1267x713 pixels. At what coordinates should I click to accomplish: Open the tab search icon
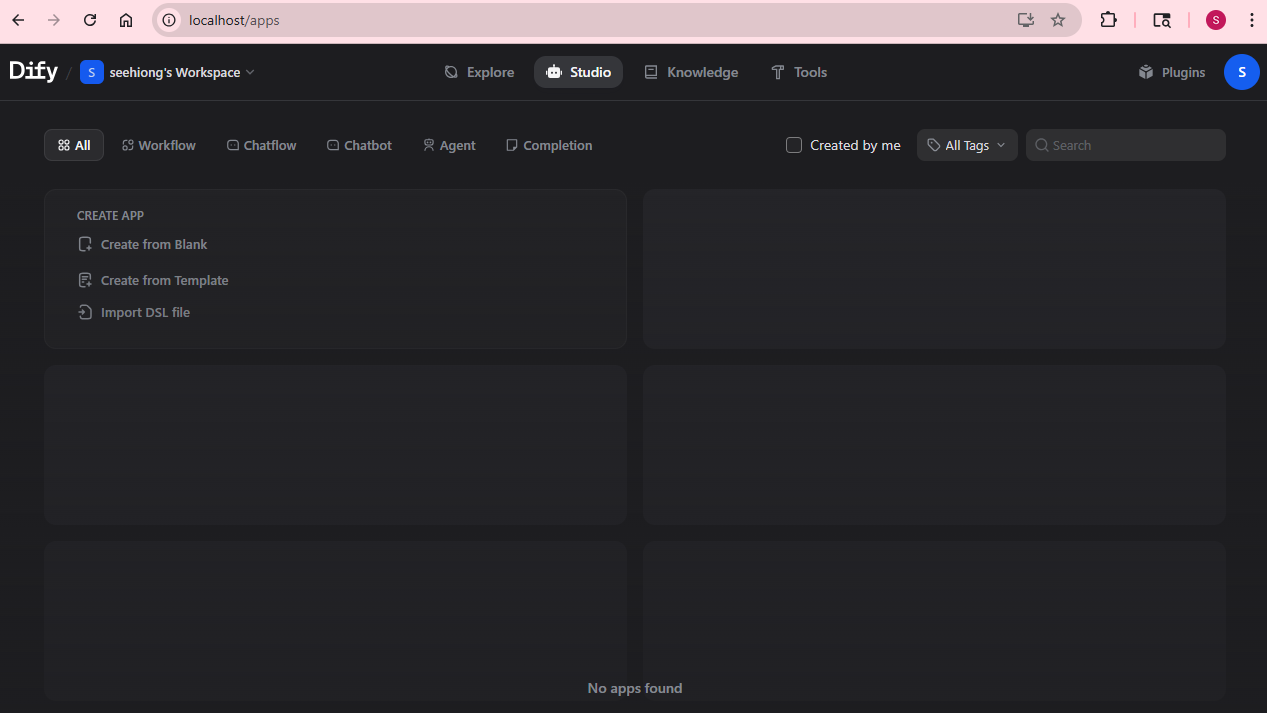coord(1161,20)
